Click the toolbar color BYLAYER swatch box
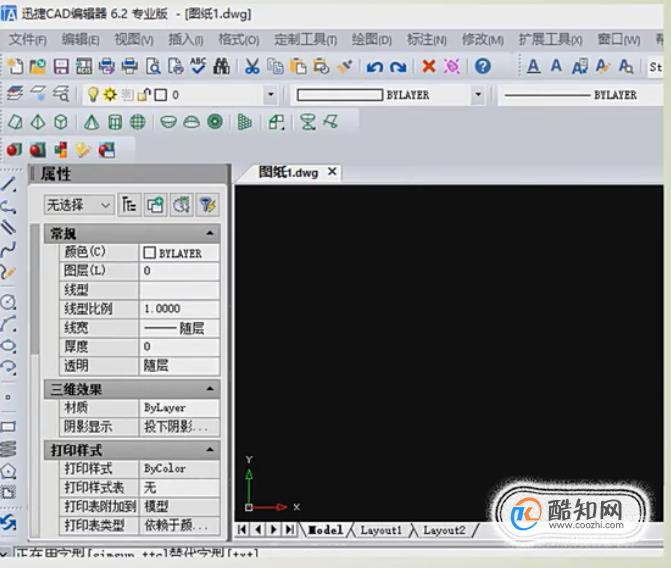671x568 pixels. point(340,95)
